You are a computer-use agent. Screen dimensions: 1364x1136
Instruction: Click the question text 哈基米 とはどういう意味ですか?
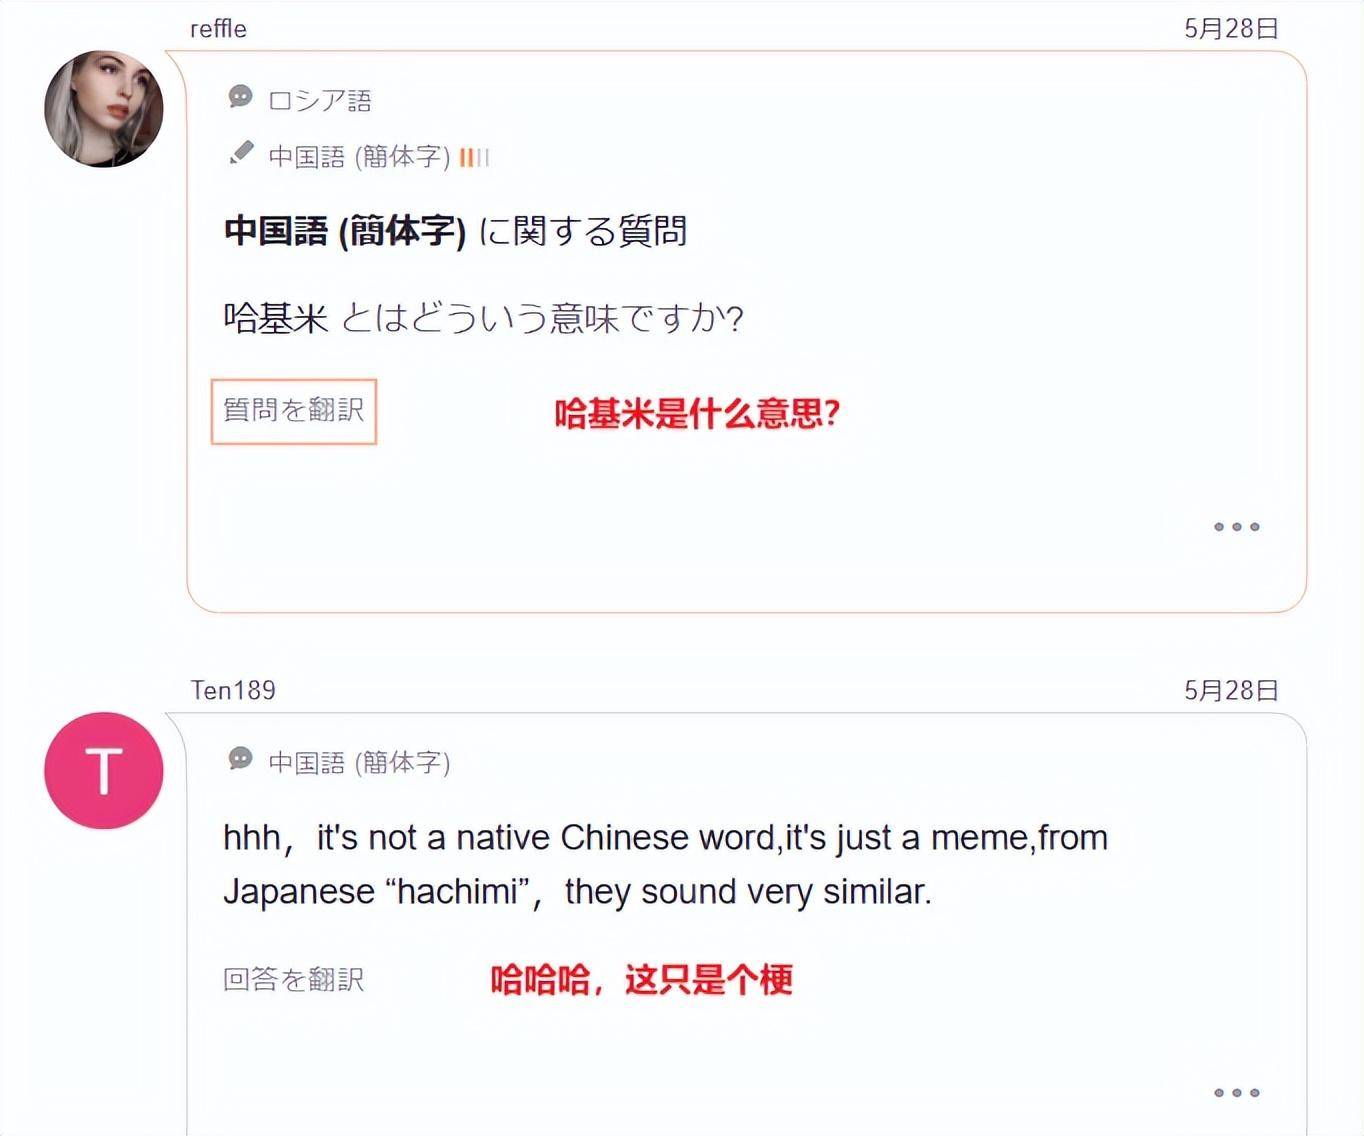point(484,318)
